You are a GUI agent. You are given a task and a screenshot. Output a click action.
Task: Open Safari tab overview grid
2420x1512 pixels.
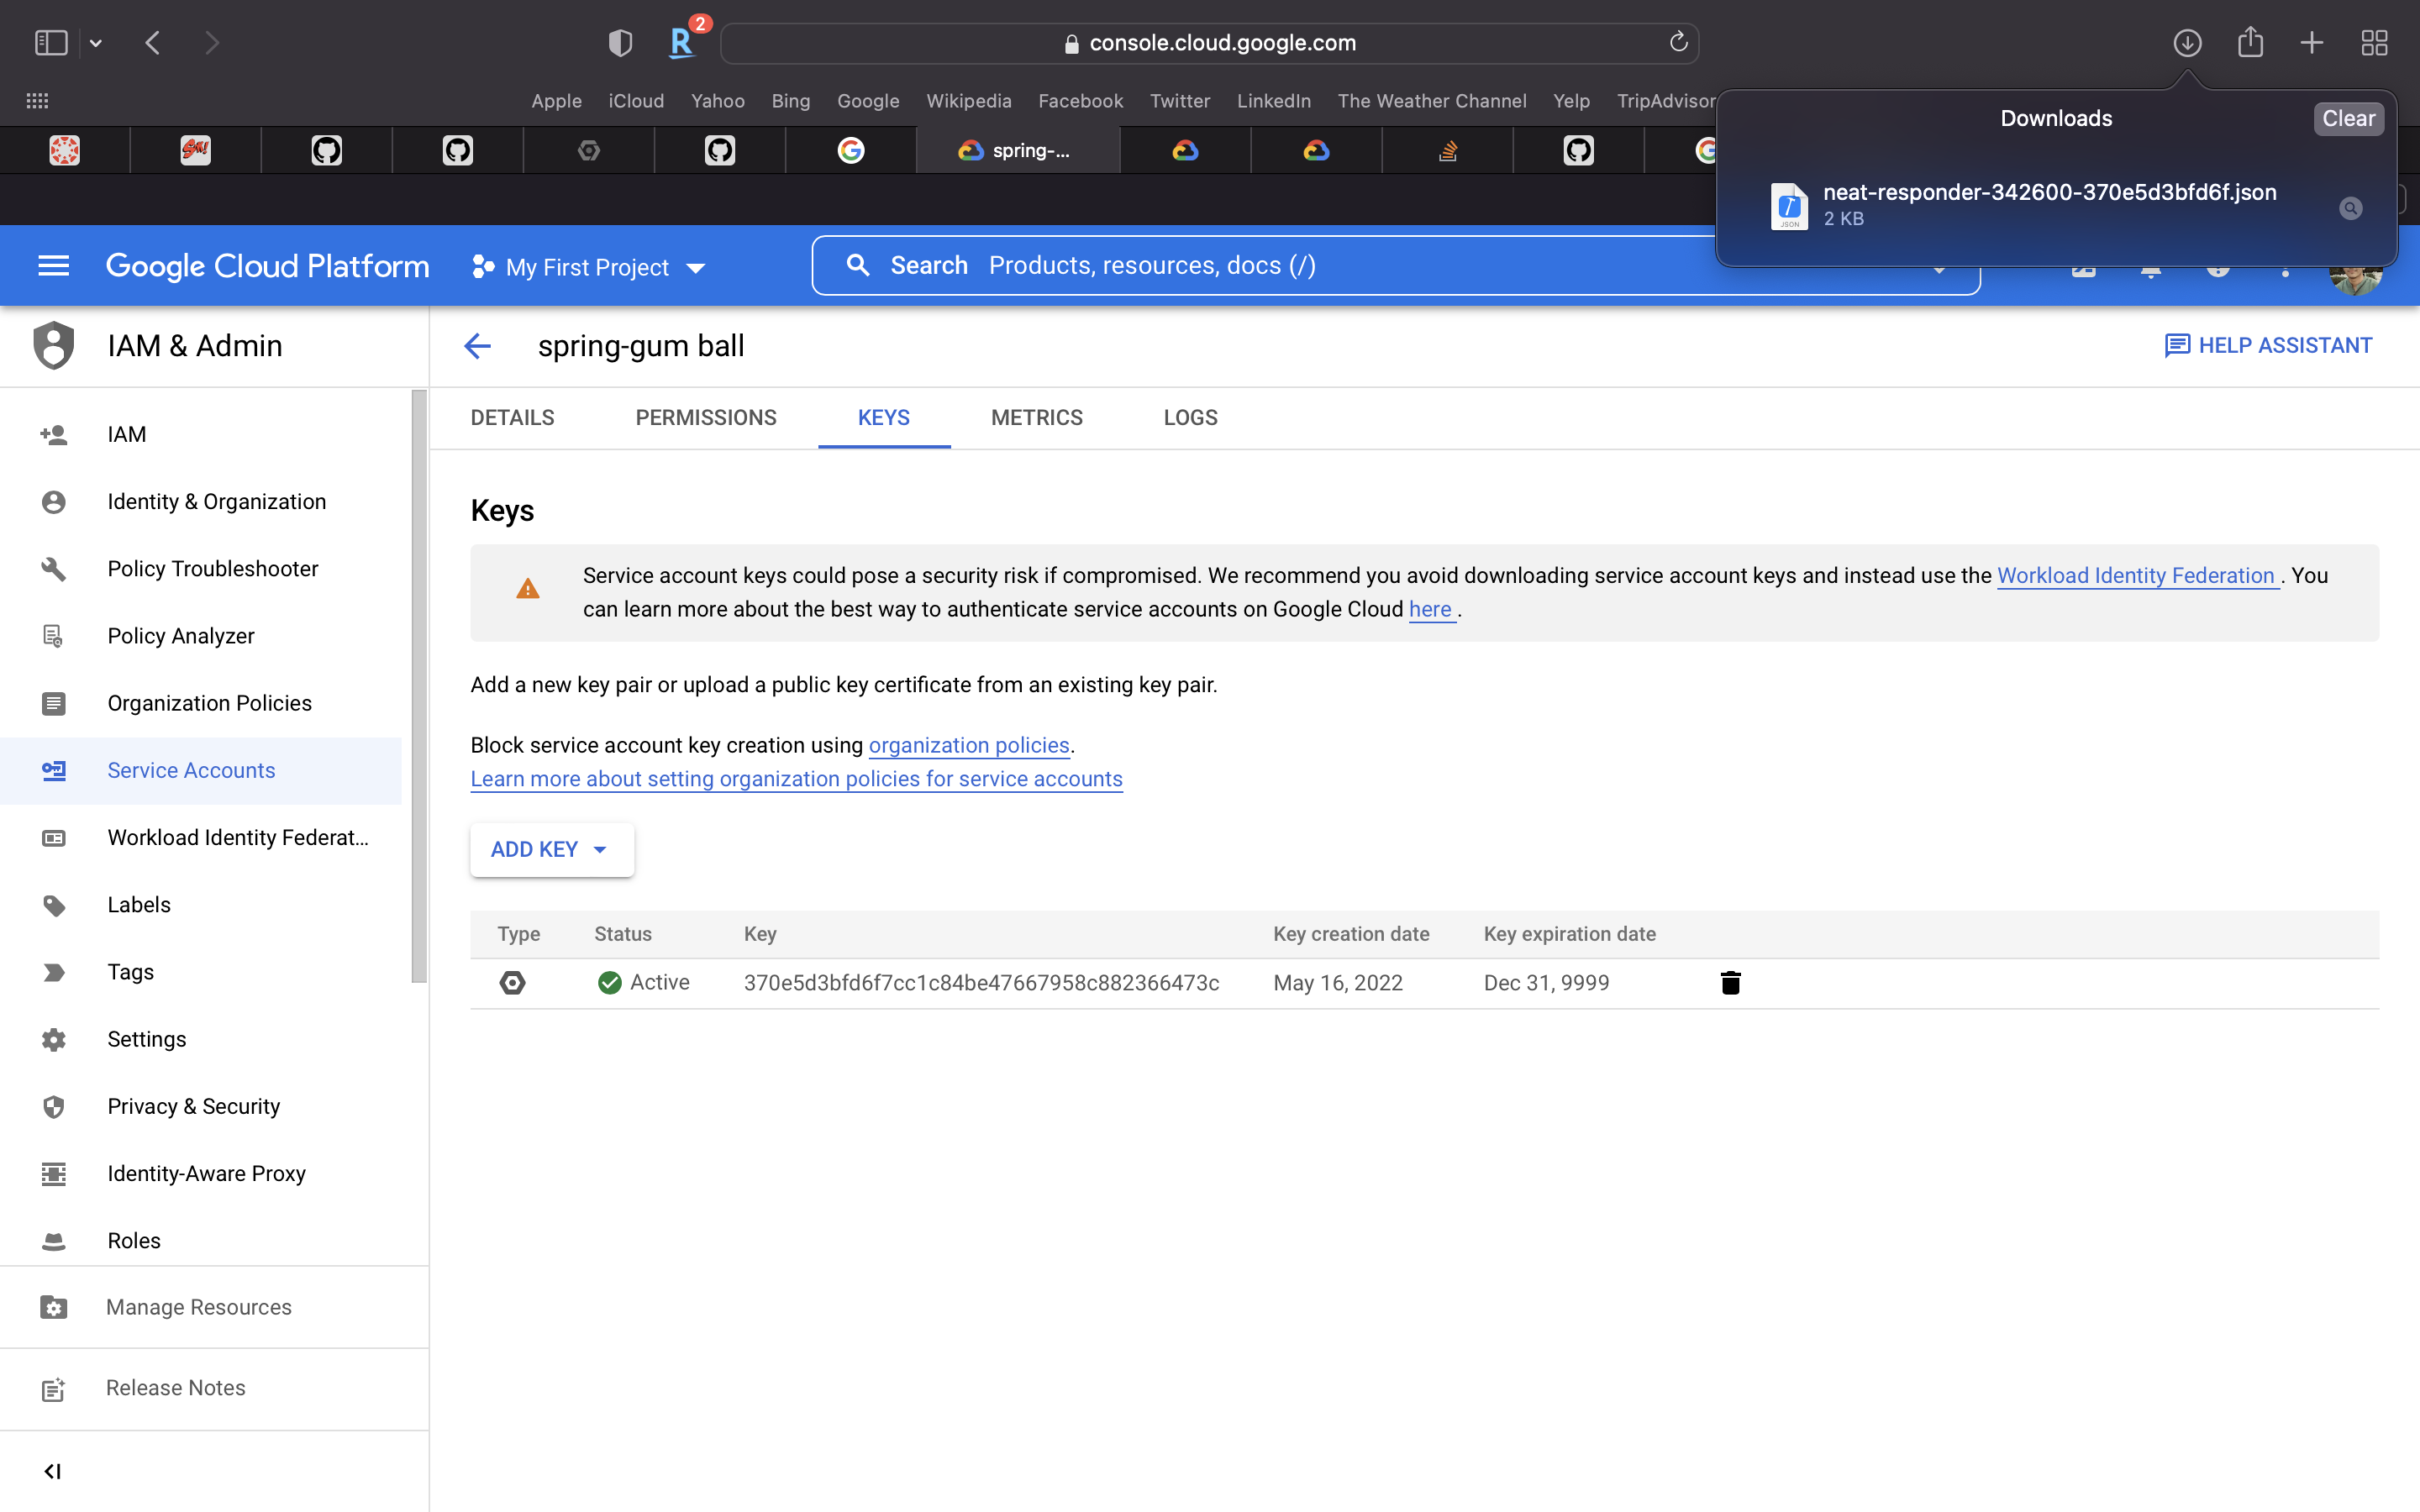click(x=2374, y=42)
